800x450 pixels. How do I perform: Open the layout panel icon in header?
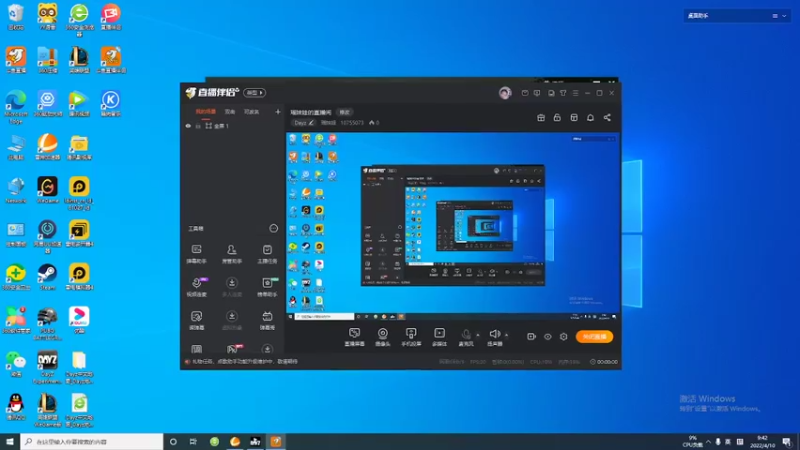(x=574, y=118)
